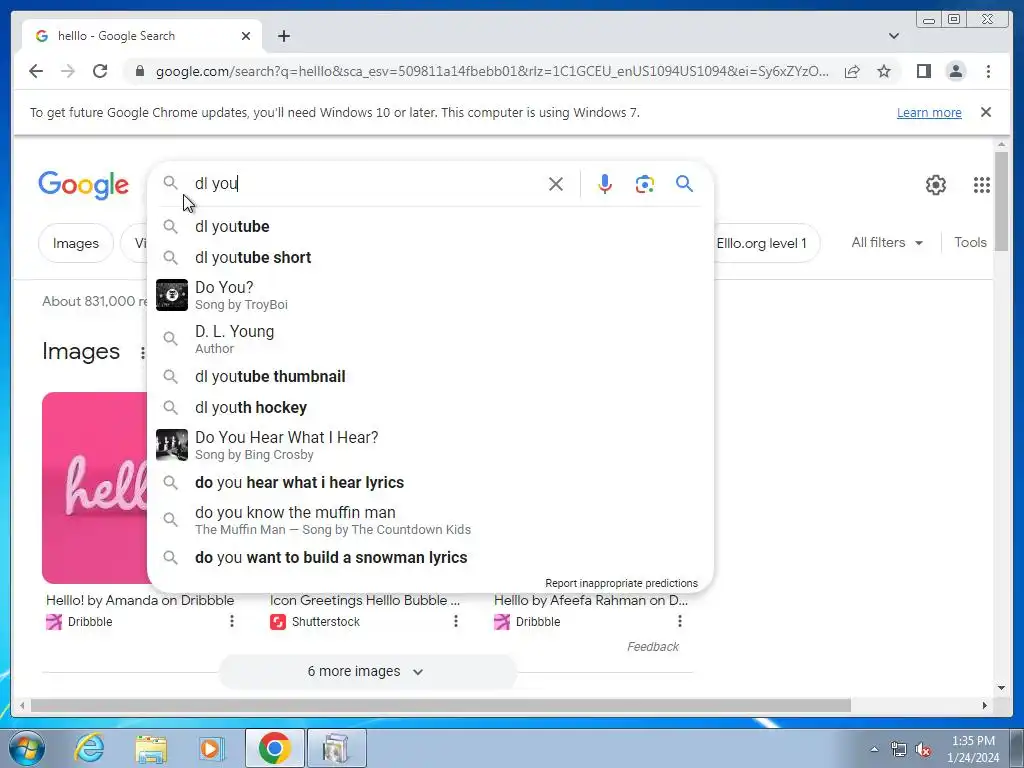Click inside the search box containing 'dl you'
Screen dimensions: 1024x768
pyautogui.click(x=366, y=184)
